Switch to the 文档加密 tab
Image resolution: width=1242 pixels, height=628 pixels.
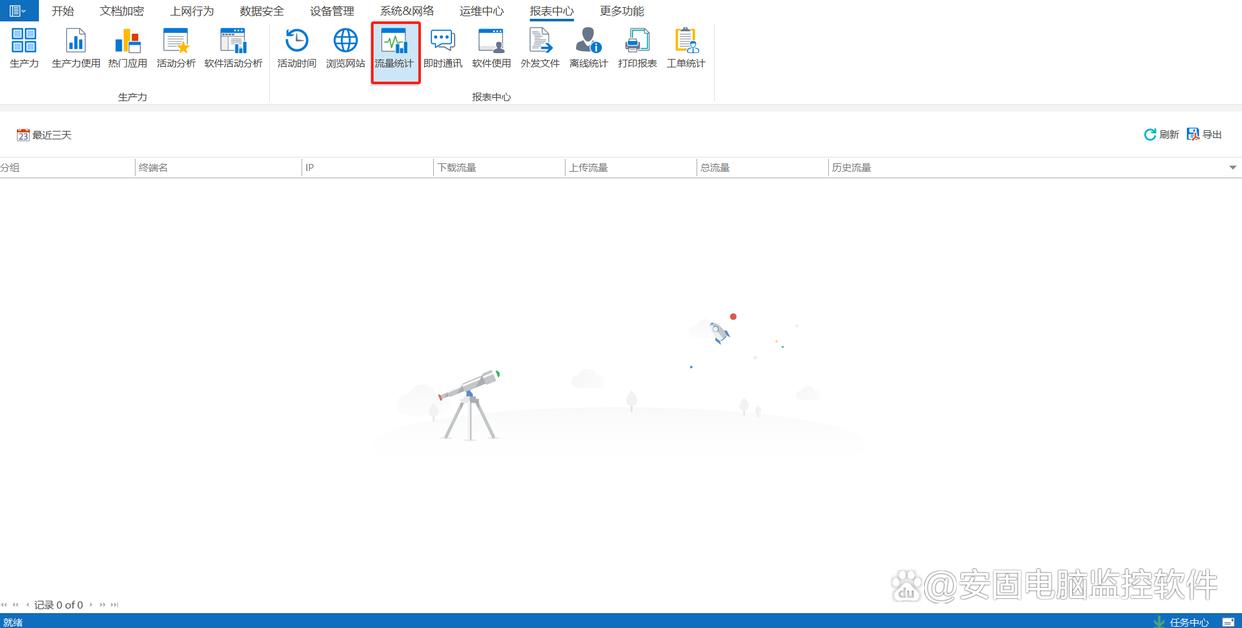122,11
